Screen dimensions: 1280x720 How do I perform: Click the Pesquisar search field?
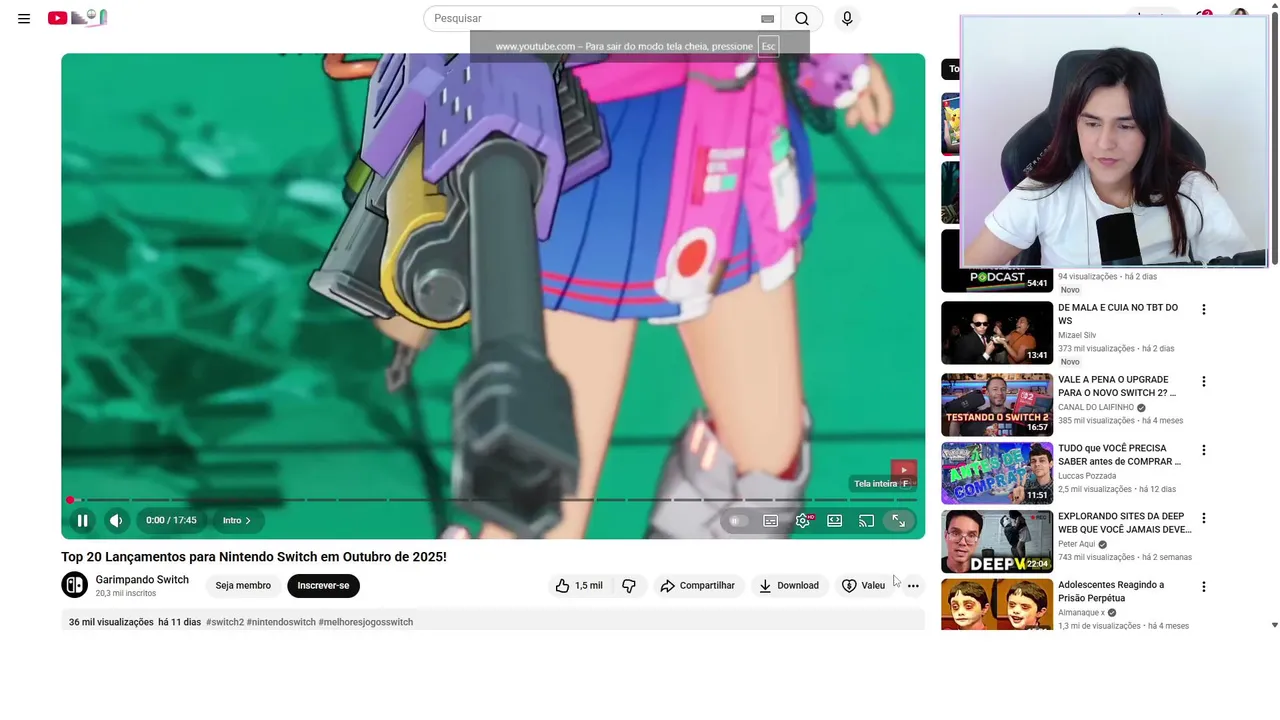[594, 18]
